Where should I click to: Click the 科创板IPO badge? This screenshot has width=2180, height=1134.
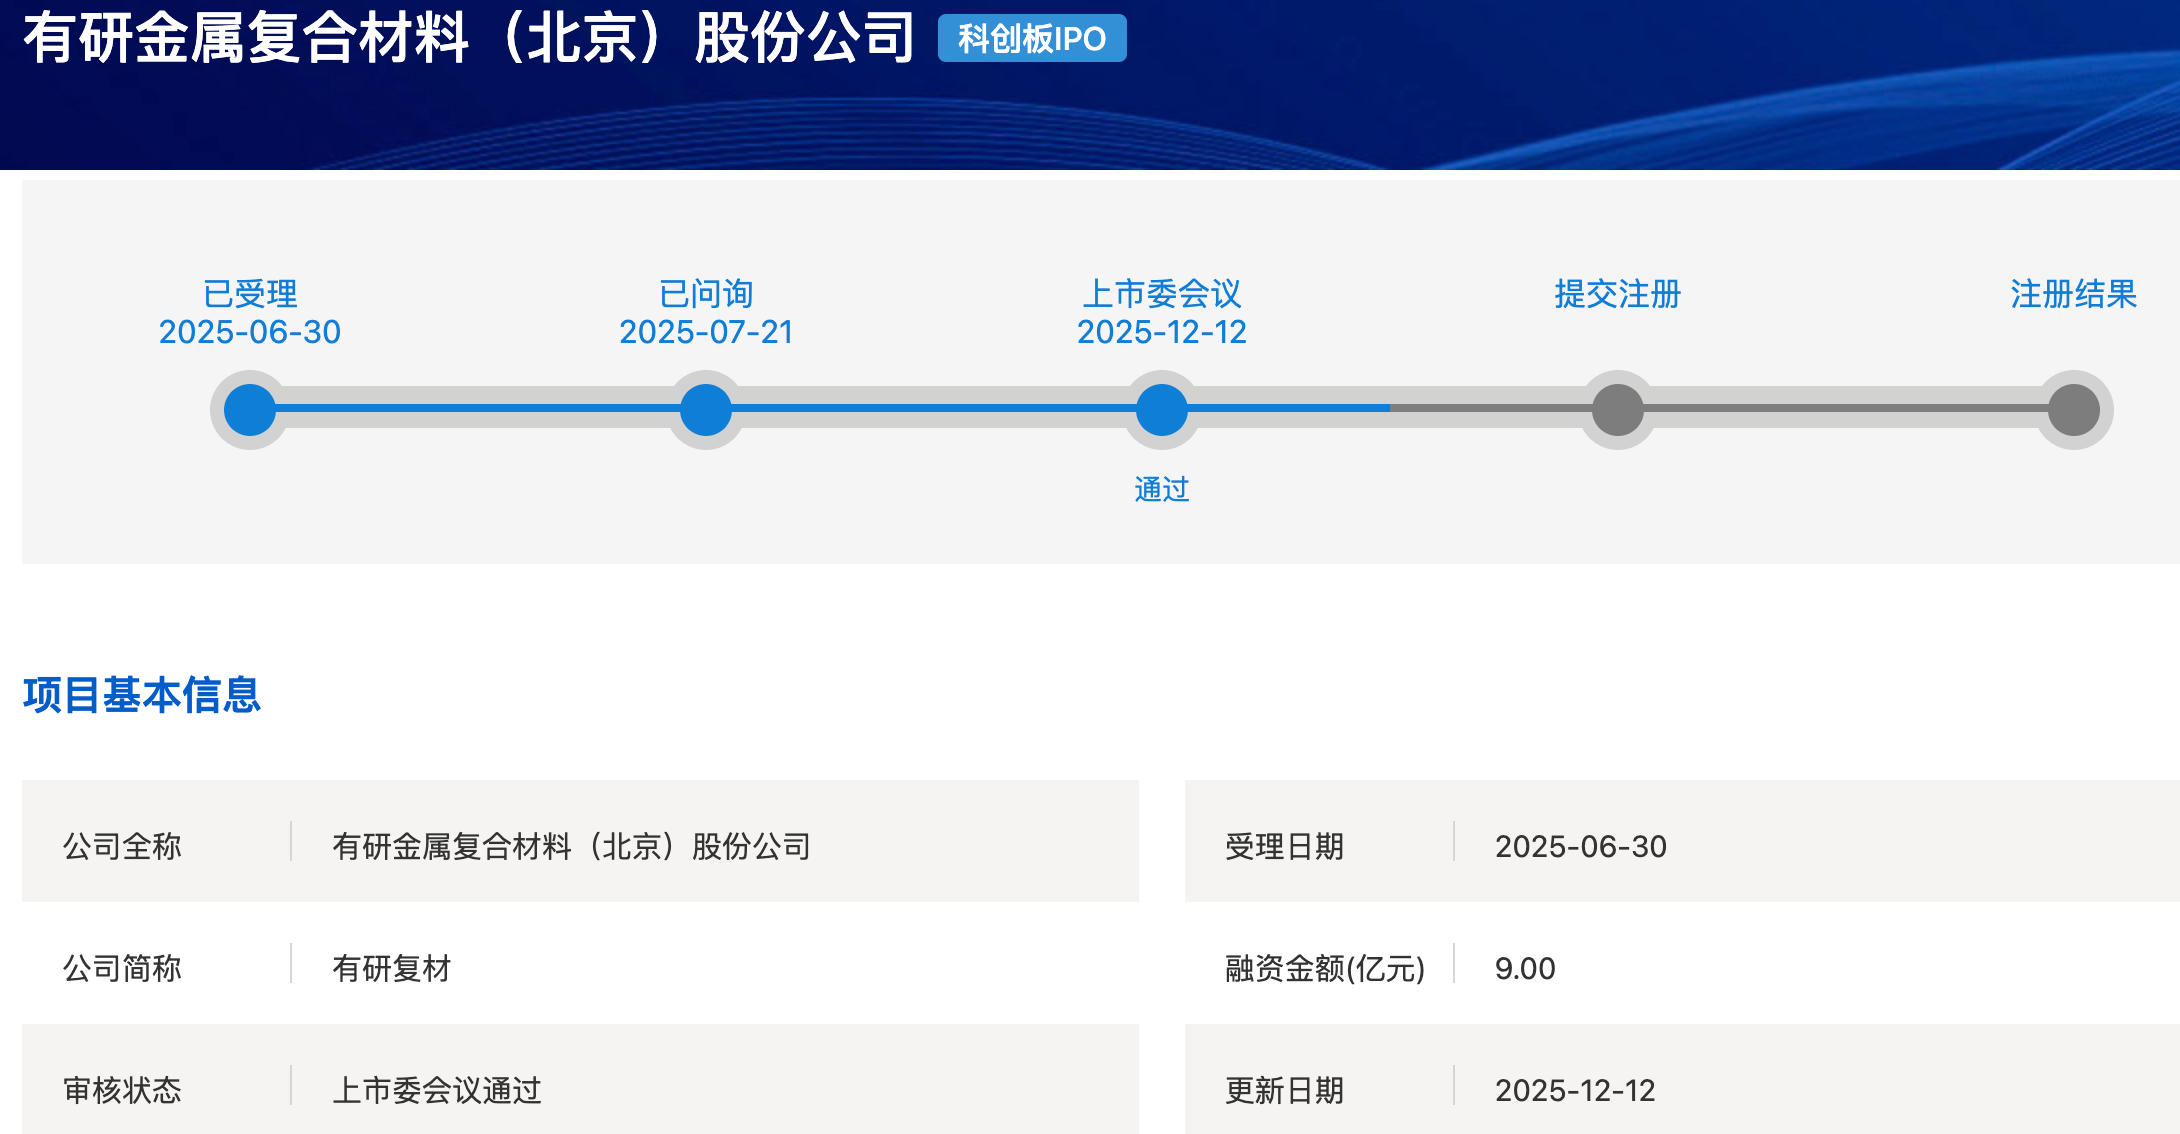(1032, 39)
